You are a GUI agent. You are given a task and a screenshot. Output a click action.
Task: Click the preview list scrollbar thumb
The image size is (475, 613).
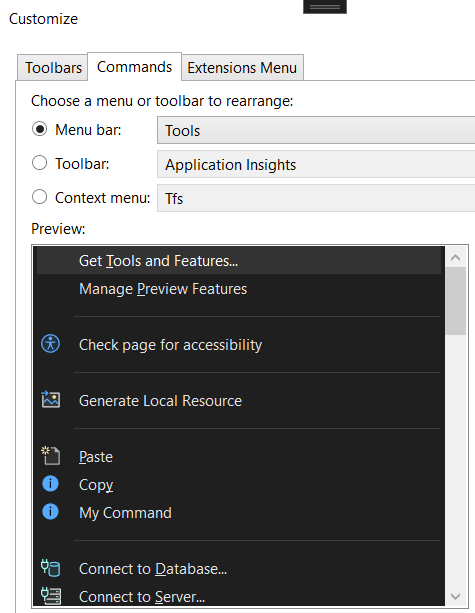tap(455, 301)
